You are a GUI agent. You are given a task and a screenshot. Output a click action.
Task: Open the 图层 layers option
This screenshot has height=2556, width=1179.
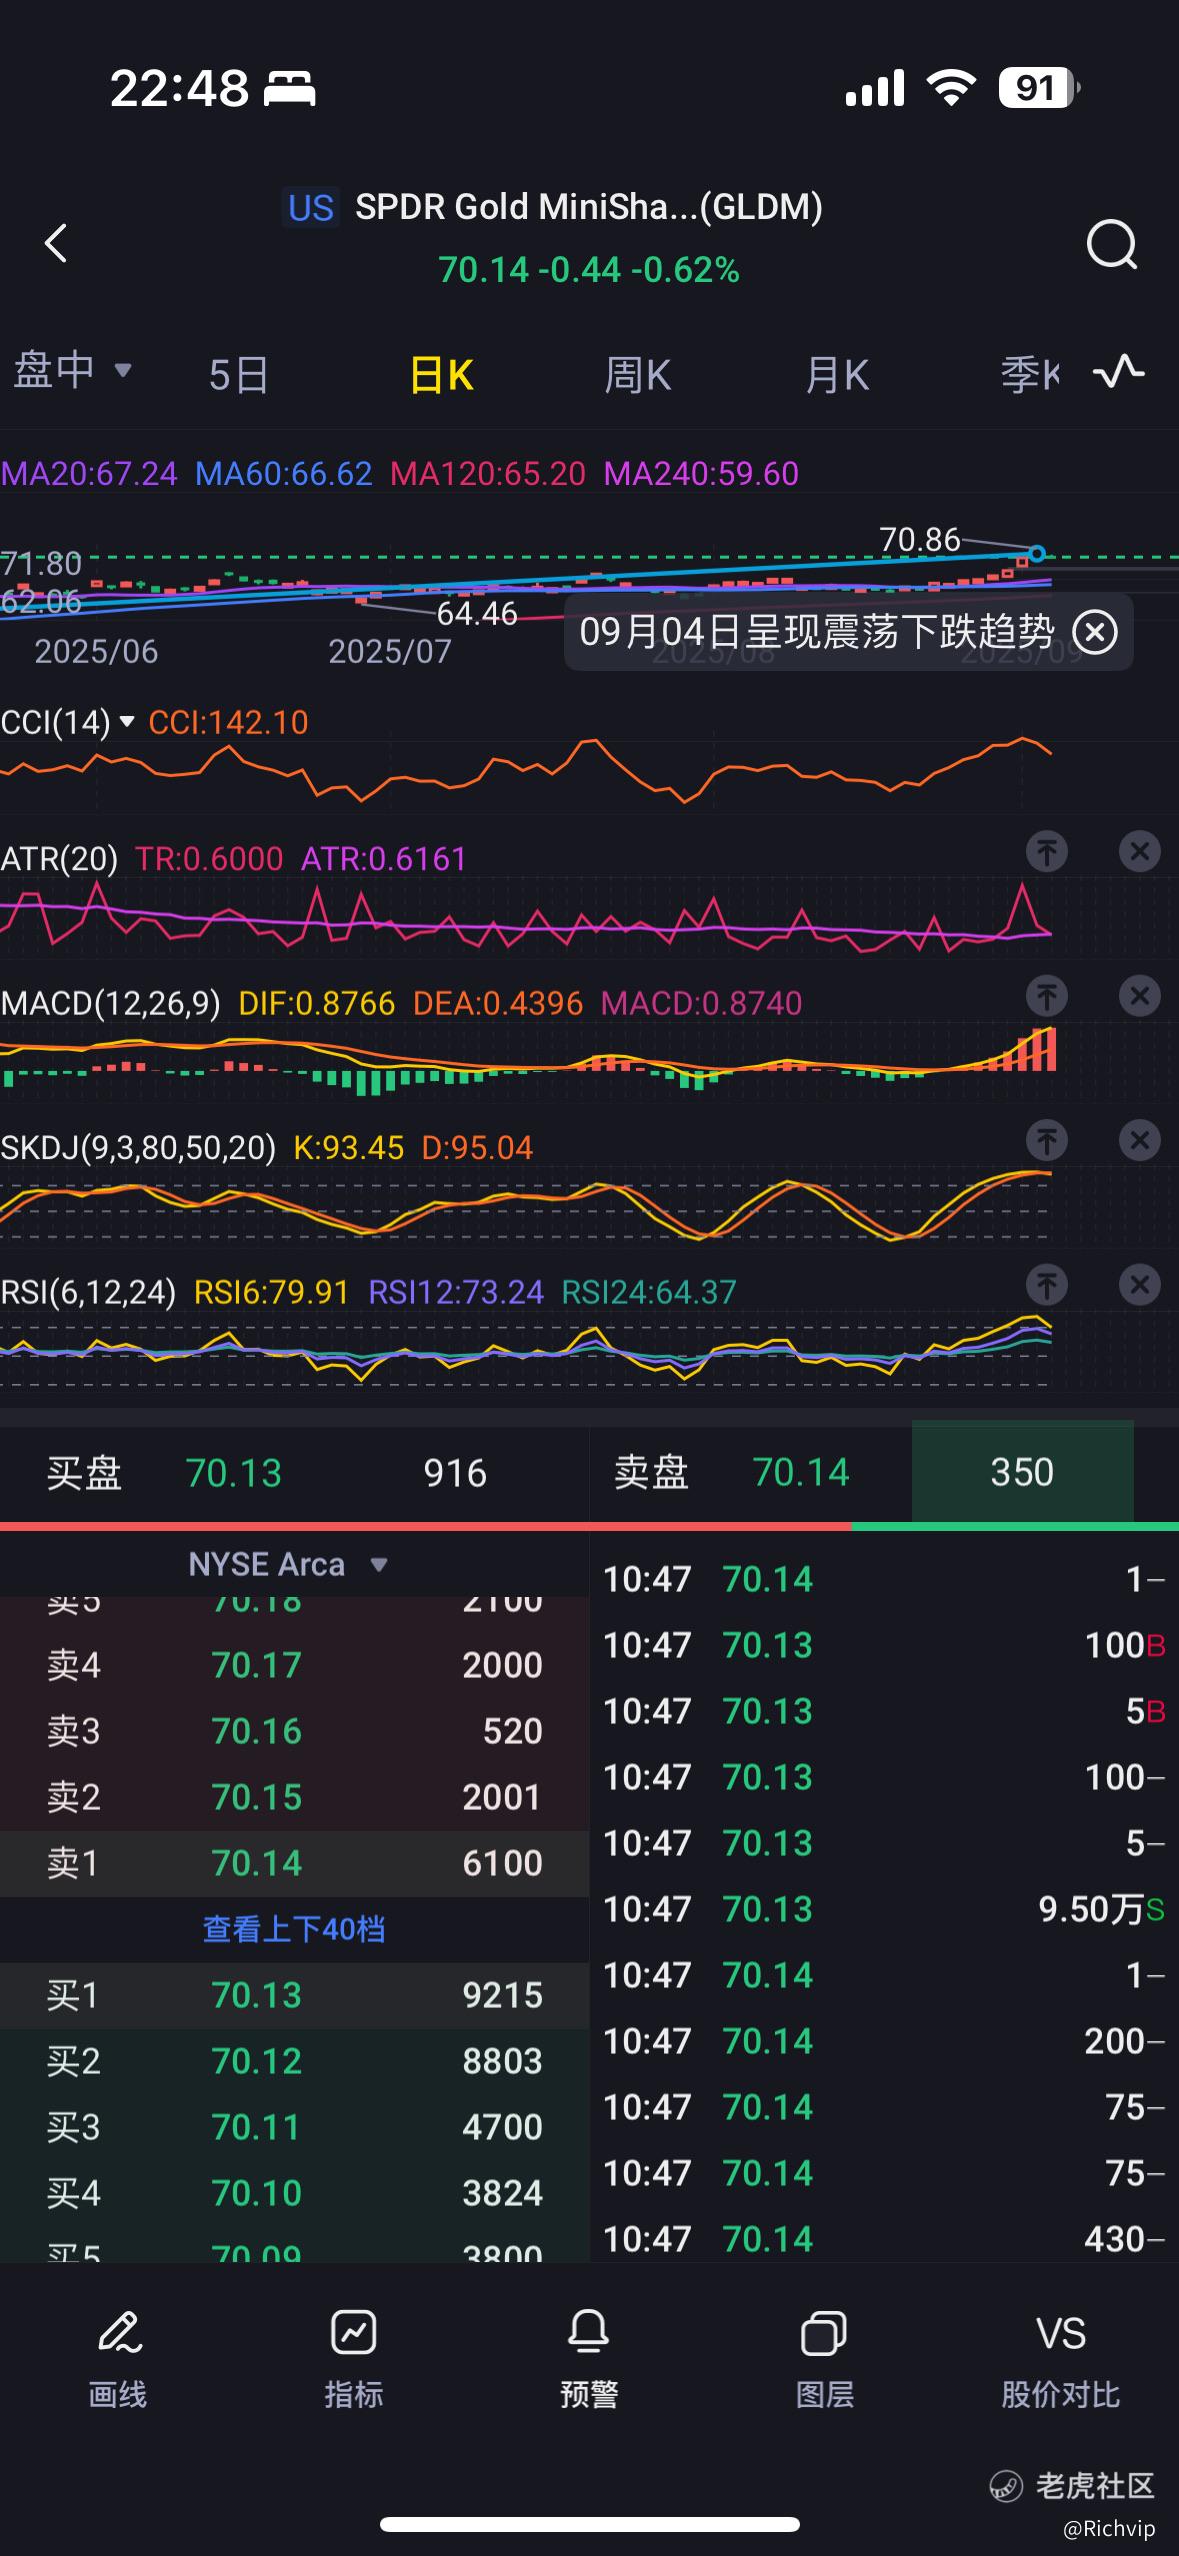(825, 2358)
